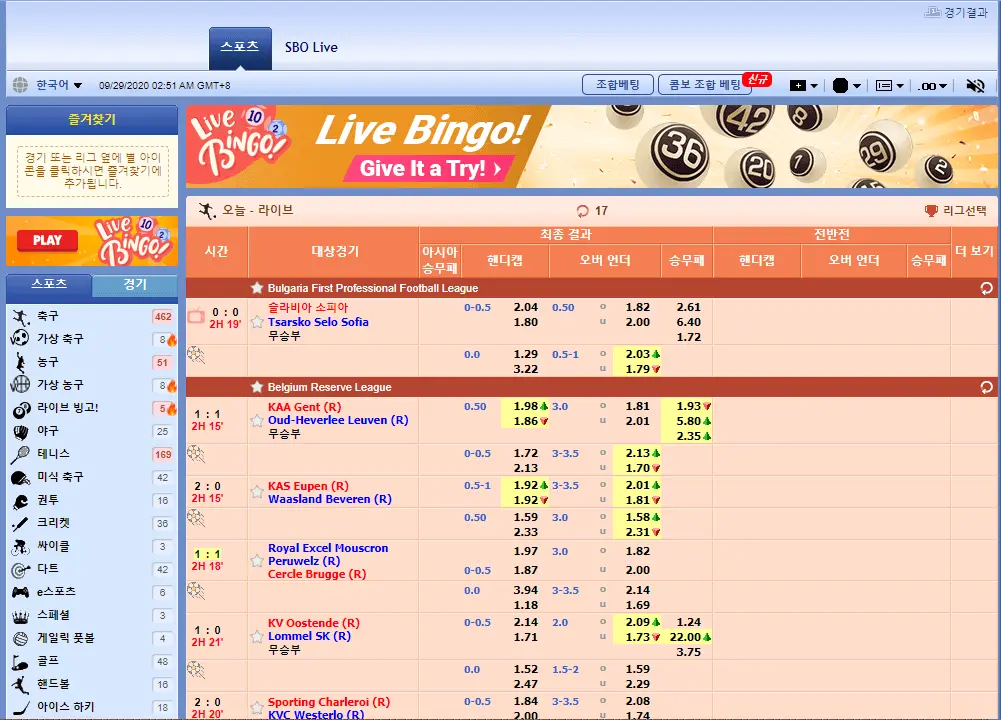Select the handball (핸드볼) icon

click(x=20, y=685)
